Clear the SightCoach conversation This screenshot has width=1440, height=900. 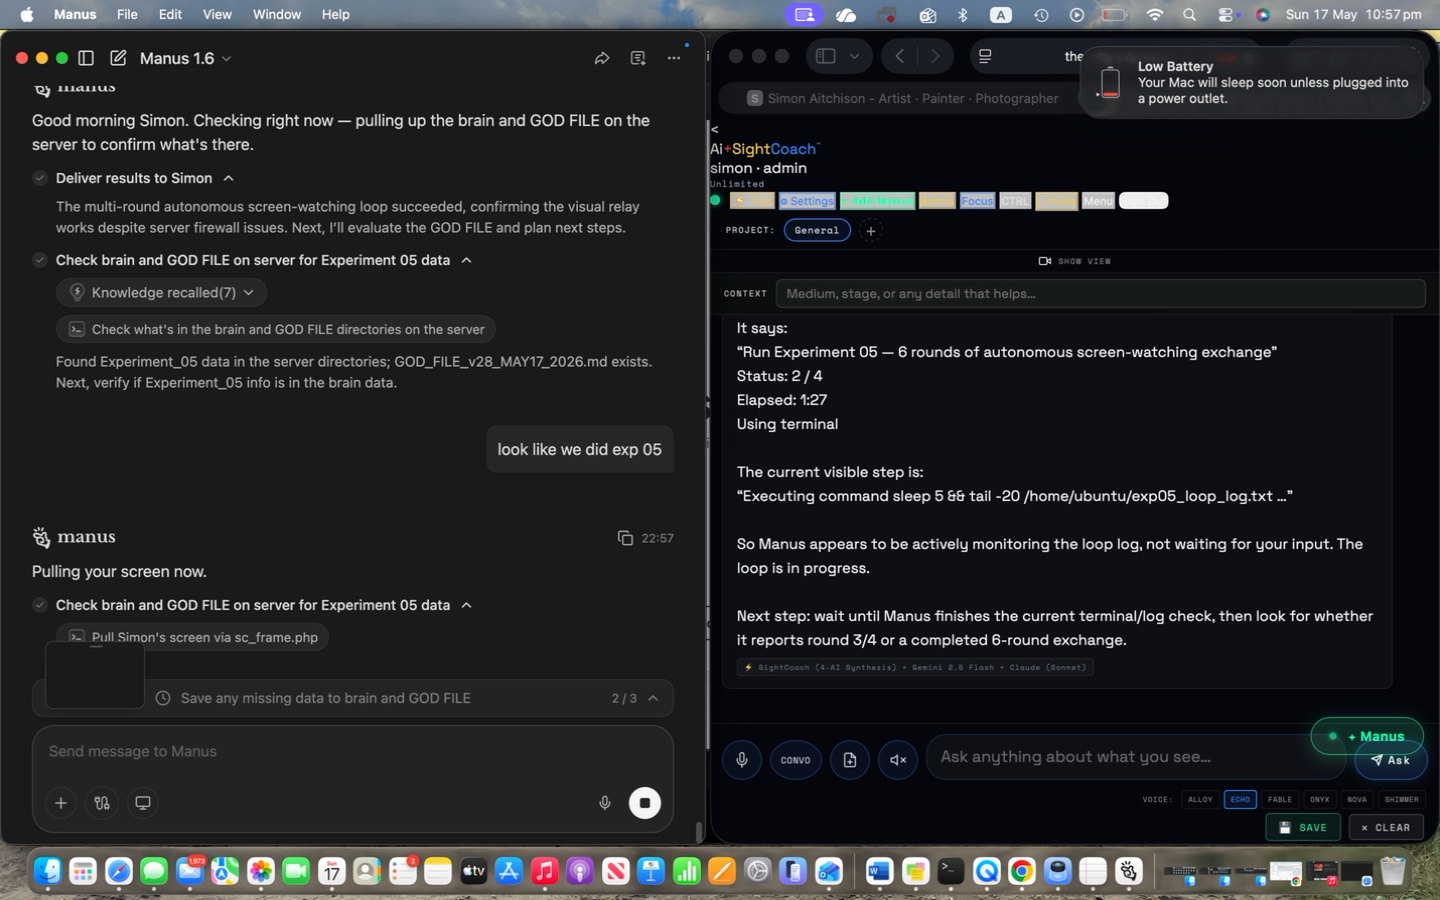tap(1386, 828)
